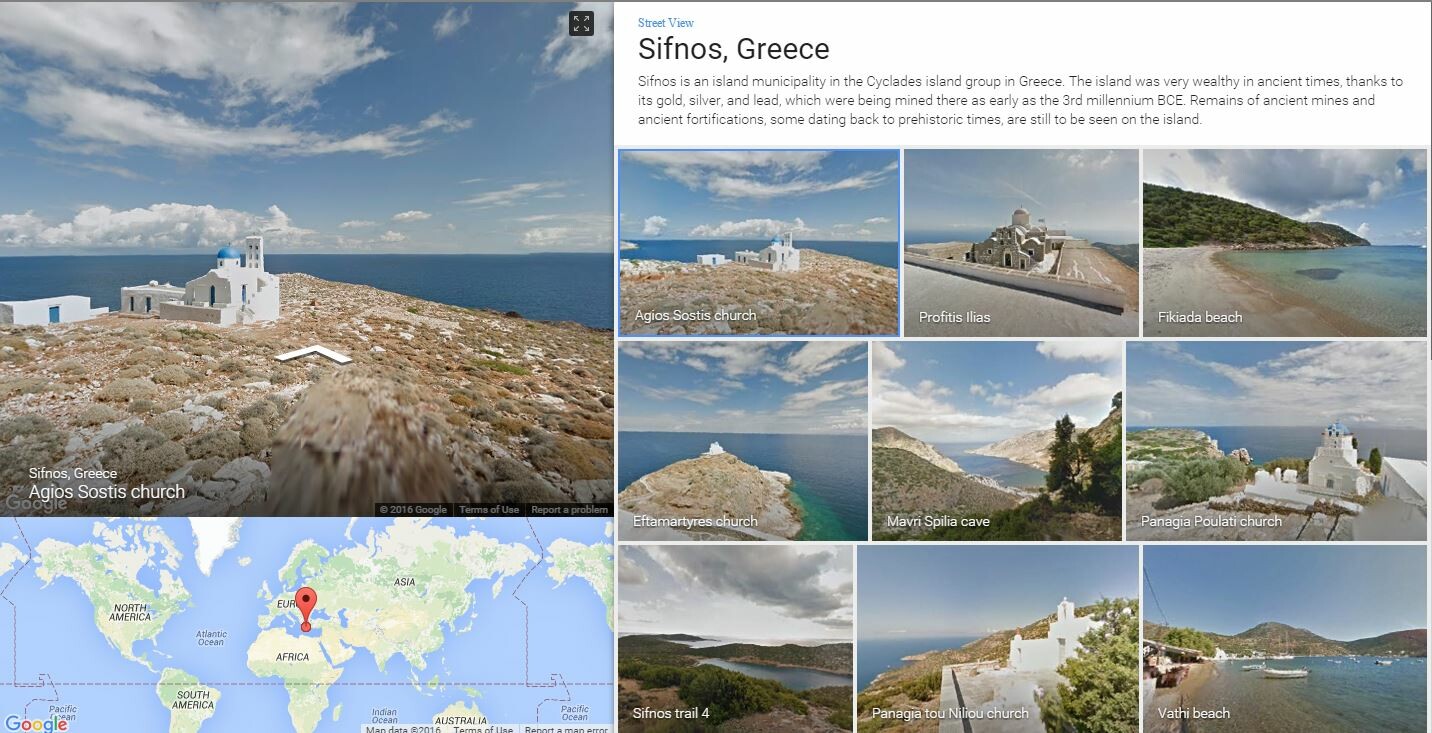View Panagia Poulati church thumbnail
Viewport: 1432px width, 733px height.
(1276, 441)
